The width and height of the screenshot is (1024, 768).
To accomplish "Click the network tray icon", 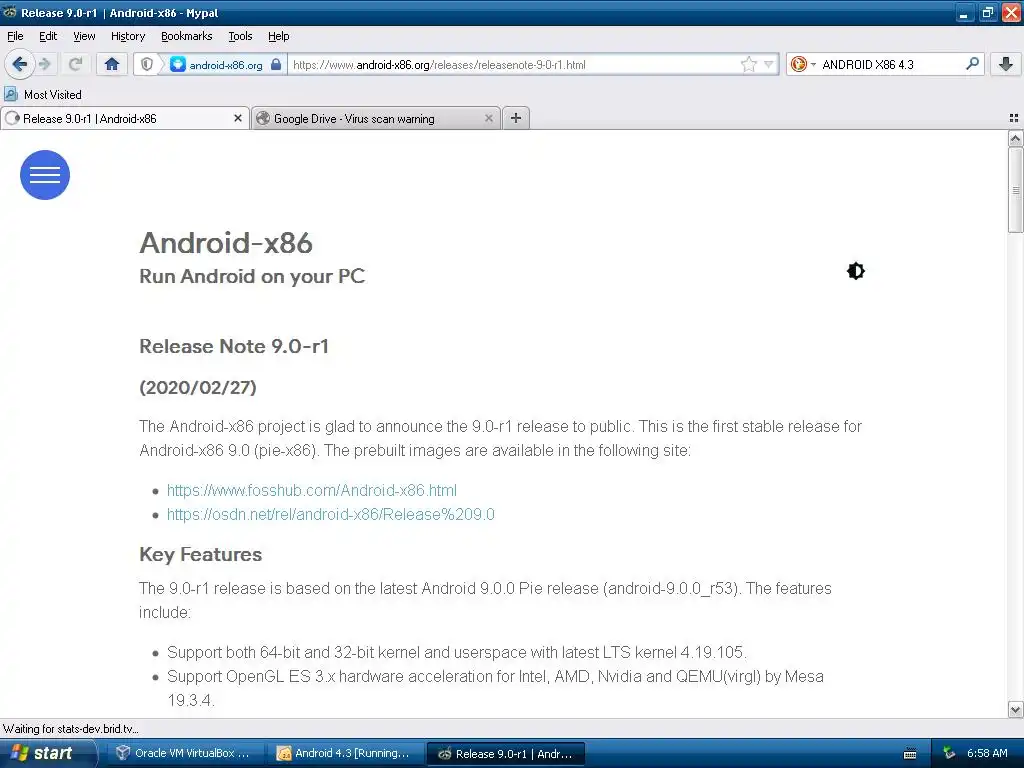I will pyautogui.click(x=949, y=753).
